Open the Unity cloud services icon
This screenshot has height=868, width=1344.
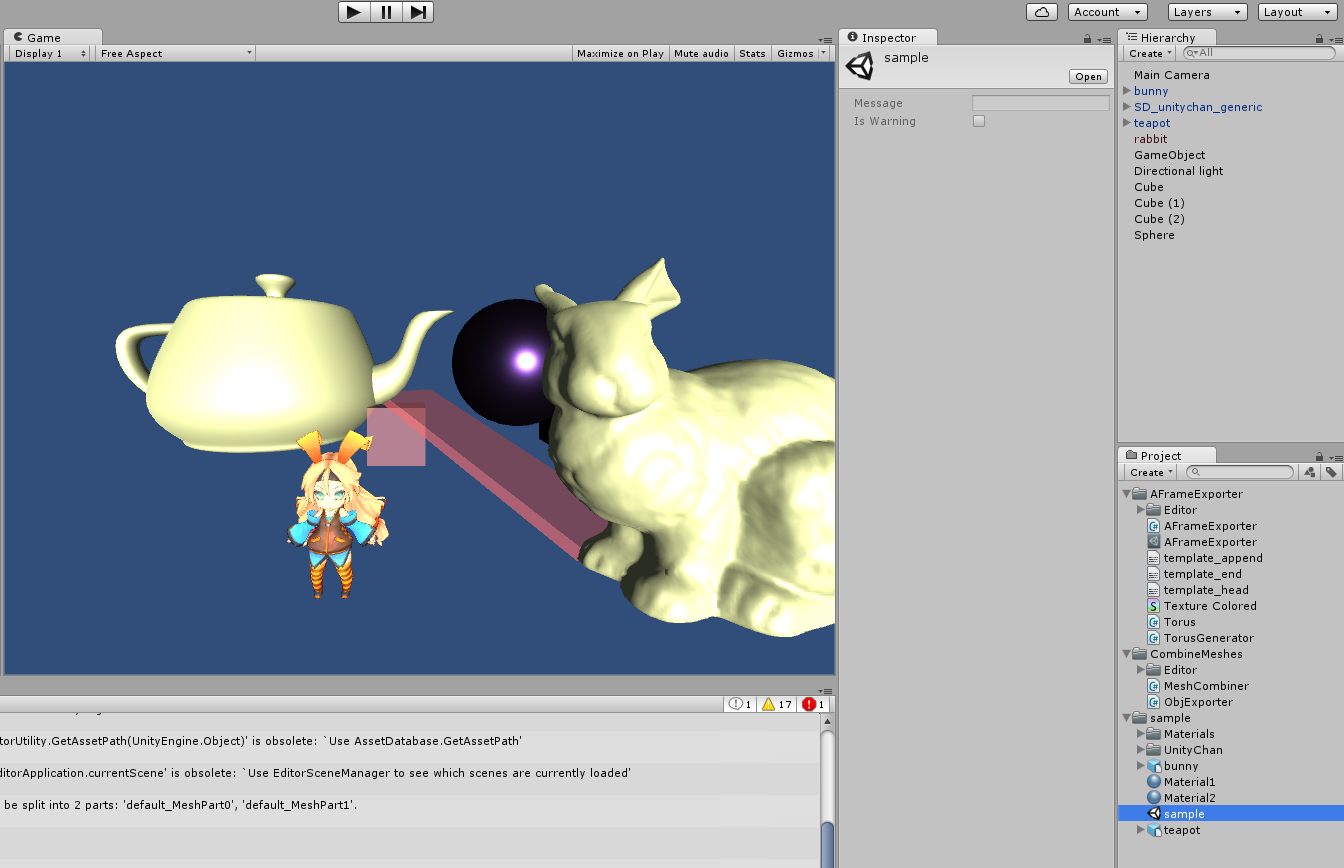[x=1042, y=12]
